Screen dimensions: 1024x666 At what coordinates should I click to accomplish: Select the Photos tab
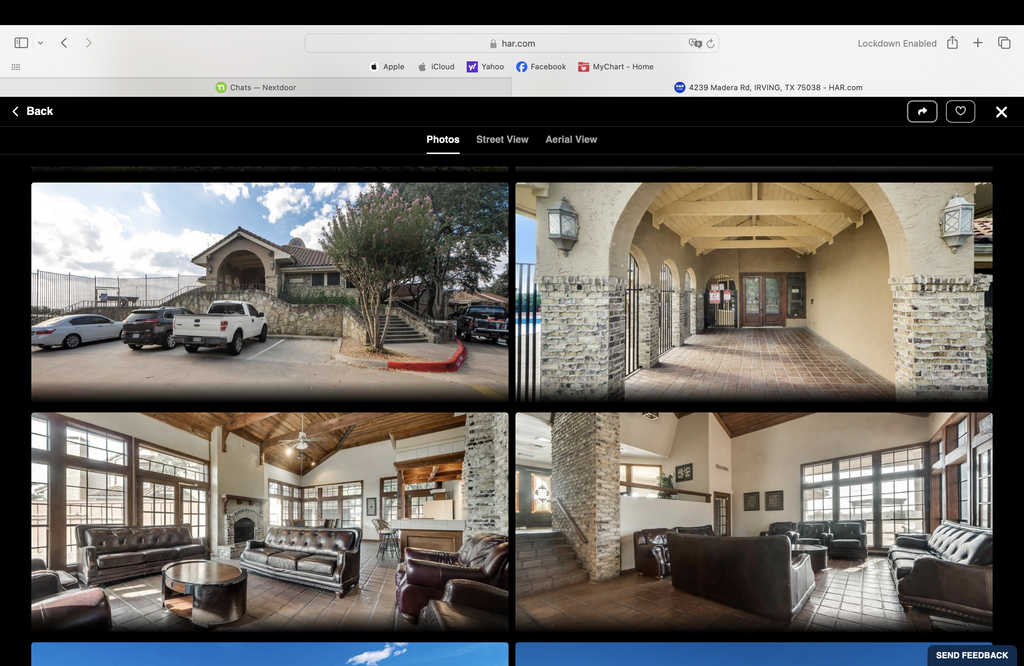[x=443, y=140]
